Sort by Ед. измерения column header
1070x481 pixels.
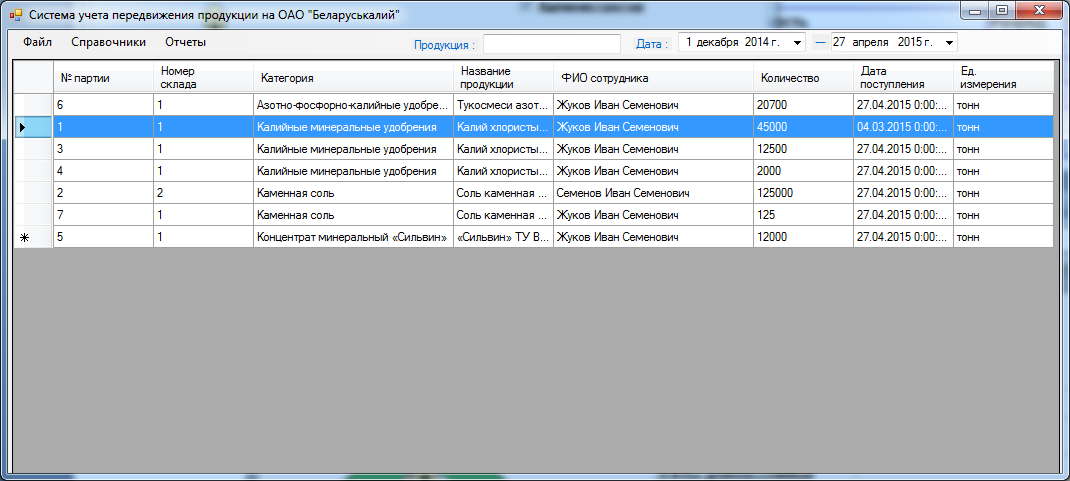pyautogui.click(x=1003, y=78)
